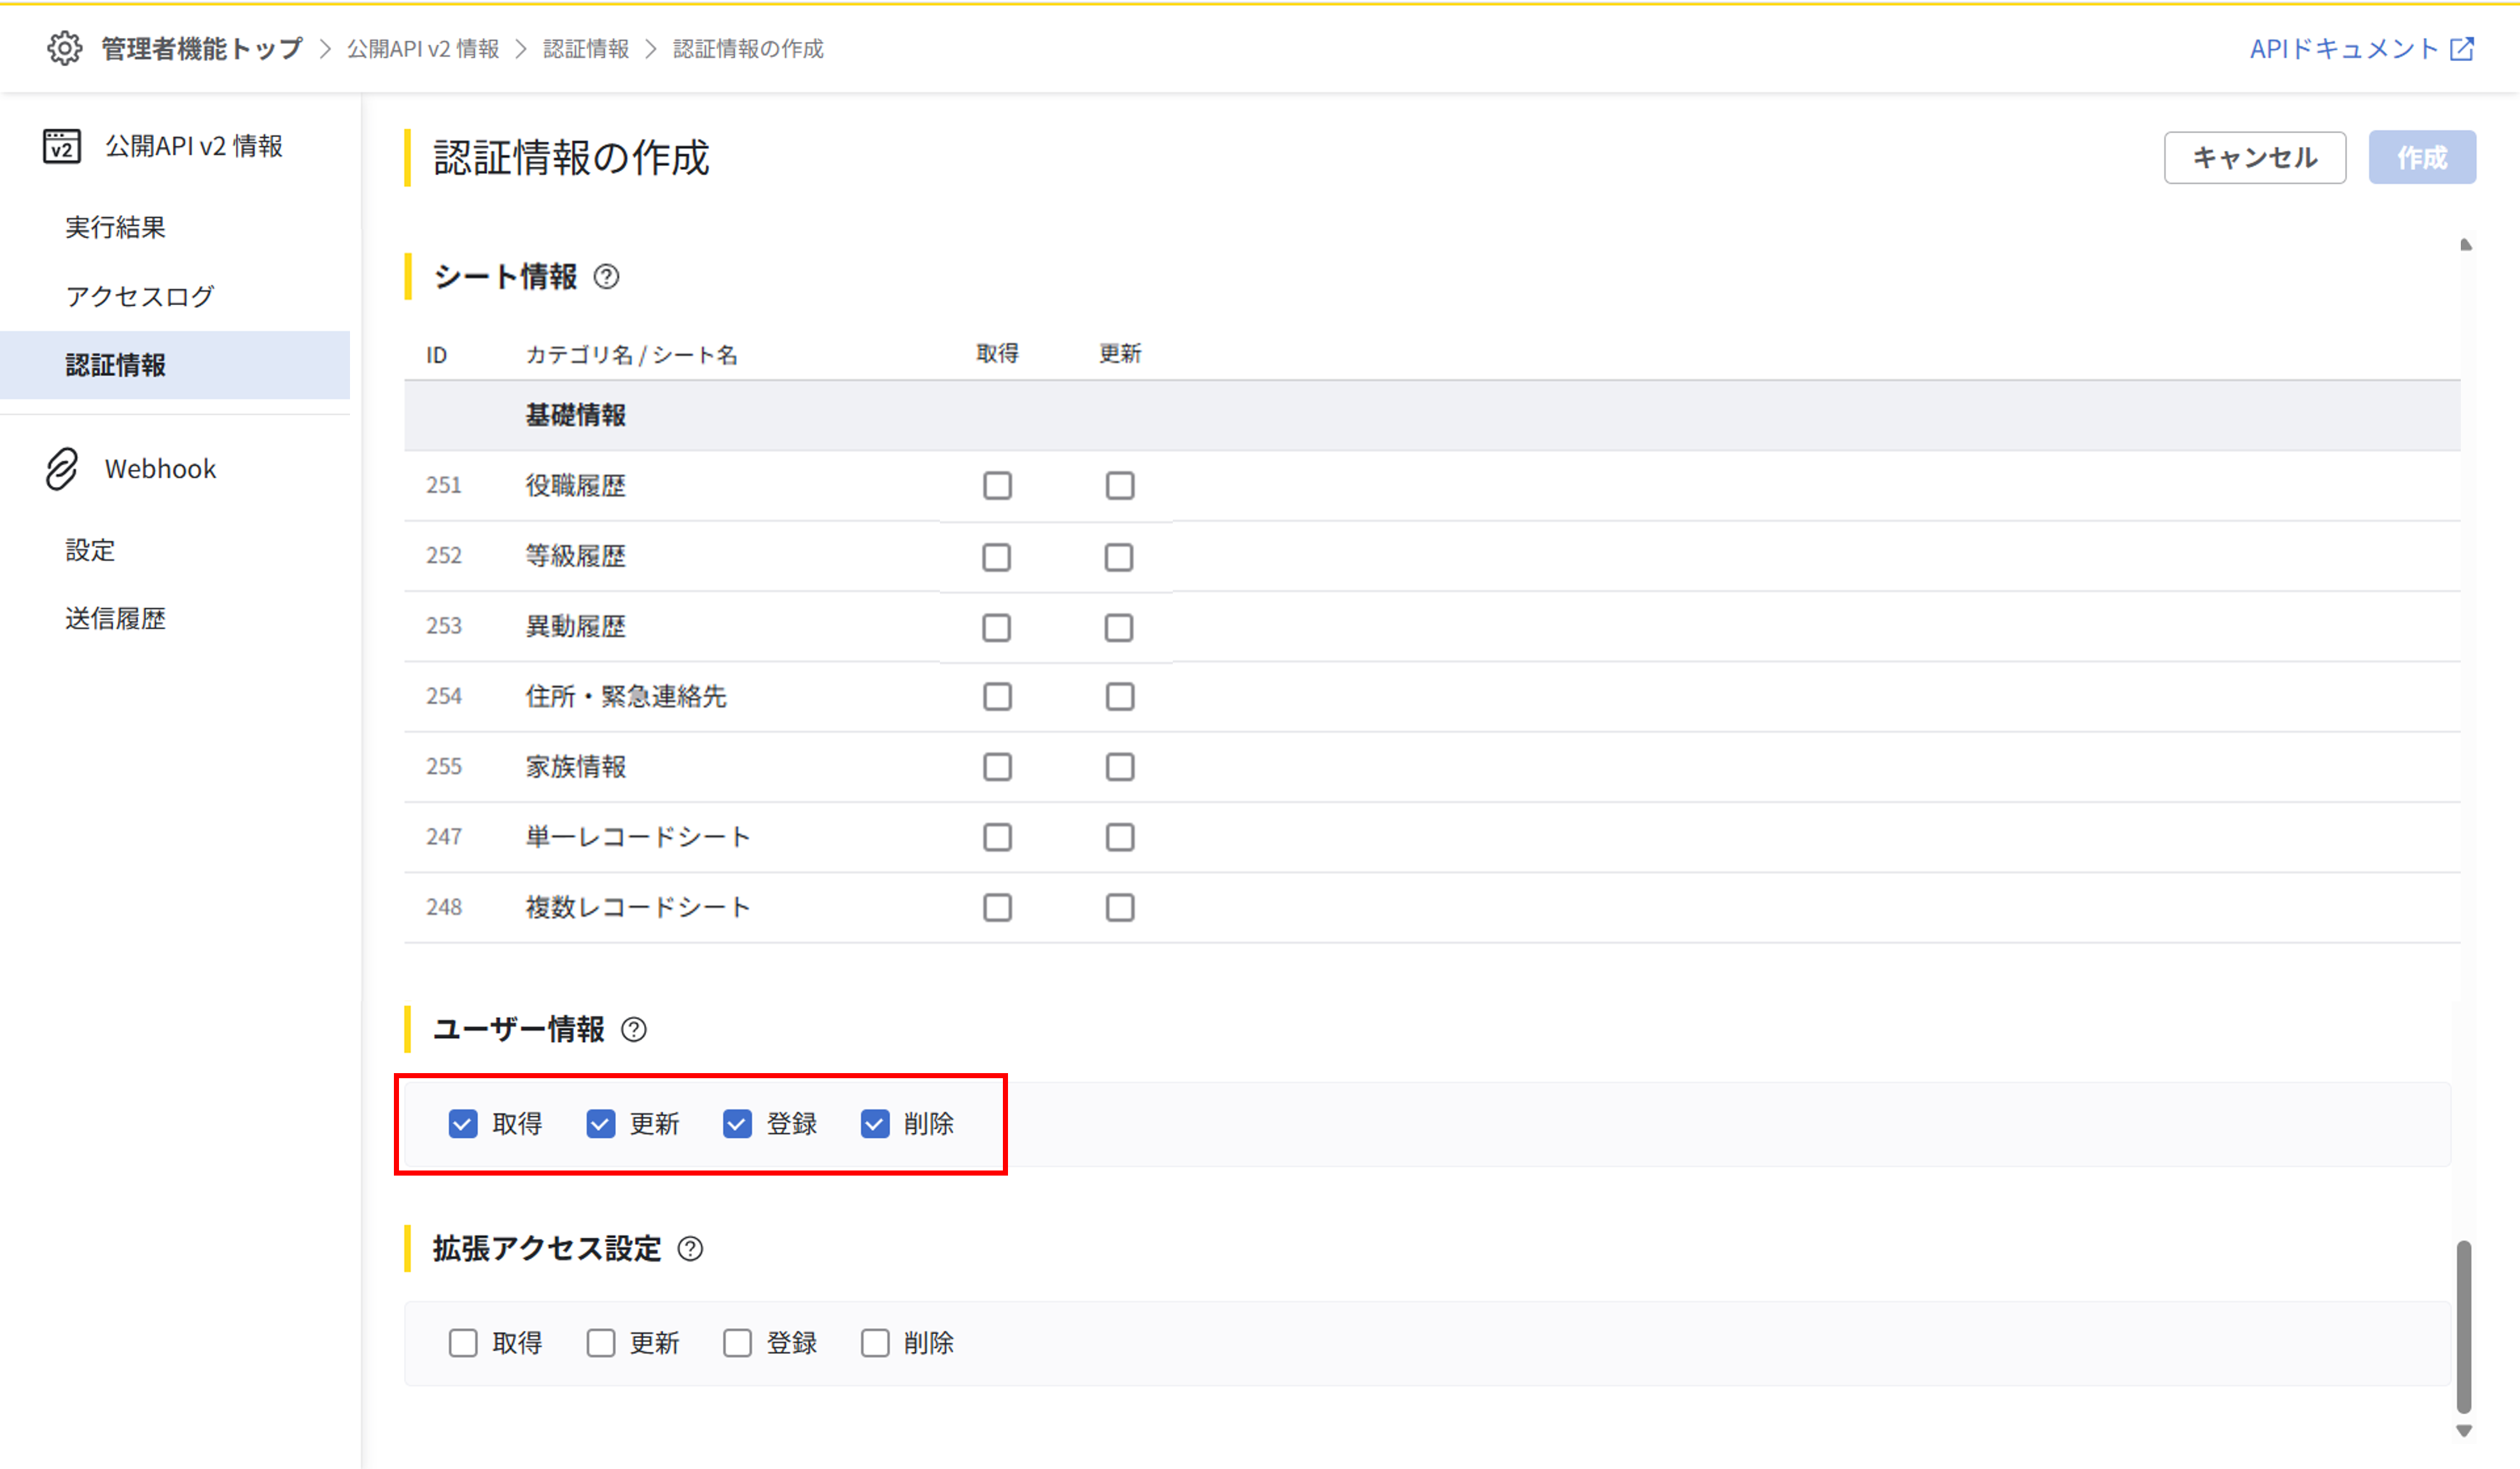Uncheck 登録 under ユーザー情報
This screenshot has height=1469, width=2520.
pyautogui.click(x=737, y=1124)
